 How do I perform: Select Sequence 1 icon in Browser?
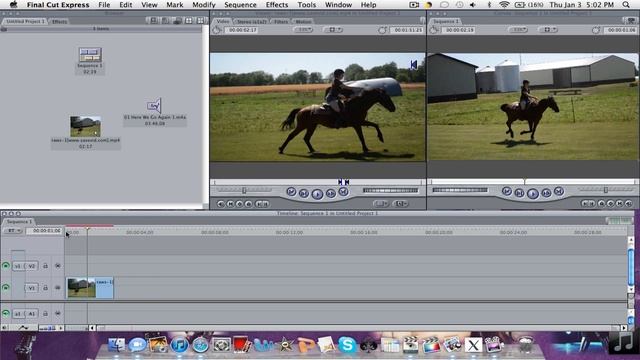[x=90, y=55]
